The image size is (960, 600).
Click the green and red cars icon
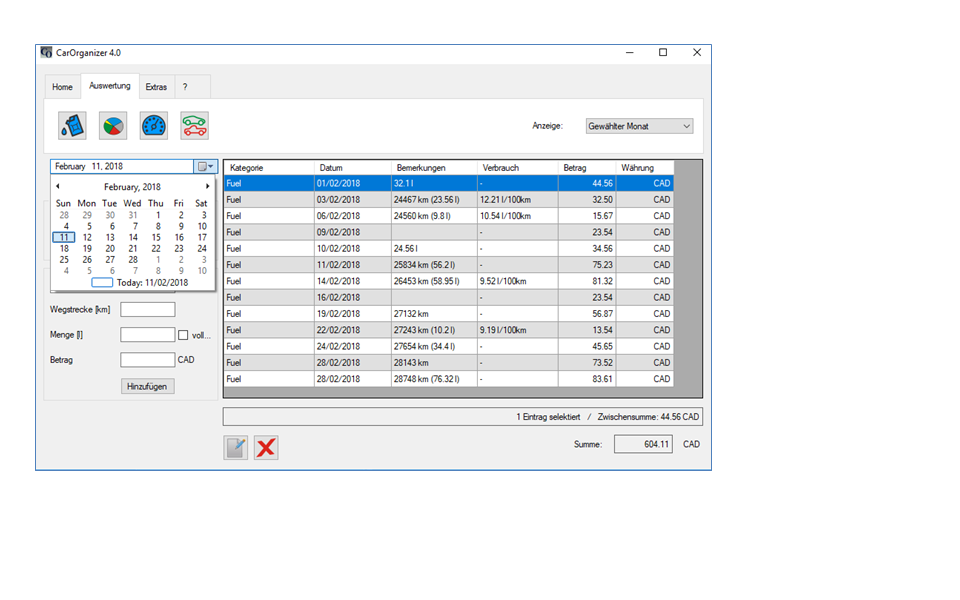[x=195, y=126]
